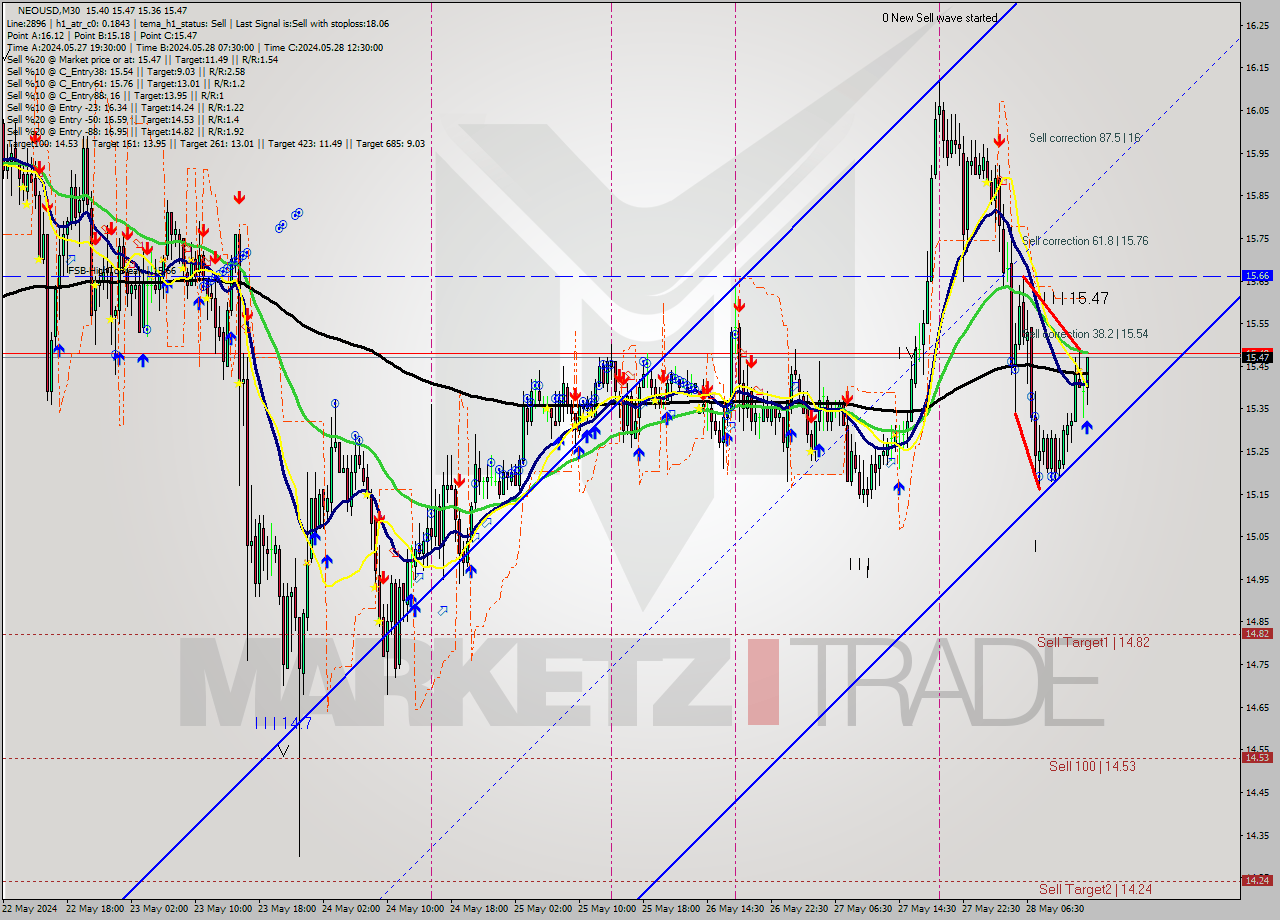
Task: Click the 'C_Entry38: 15.54' sell line
Action: (126, 71)
